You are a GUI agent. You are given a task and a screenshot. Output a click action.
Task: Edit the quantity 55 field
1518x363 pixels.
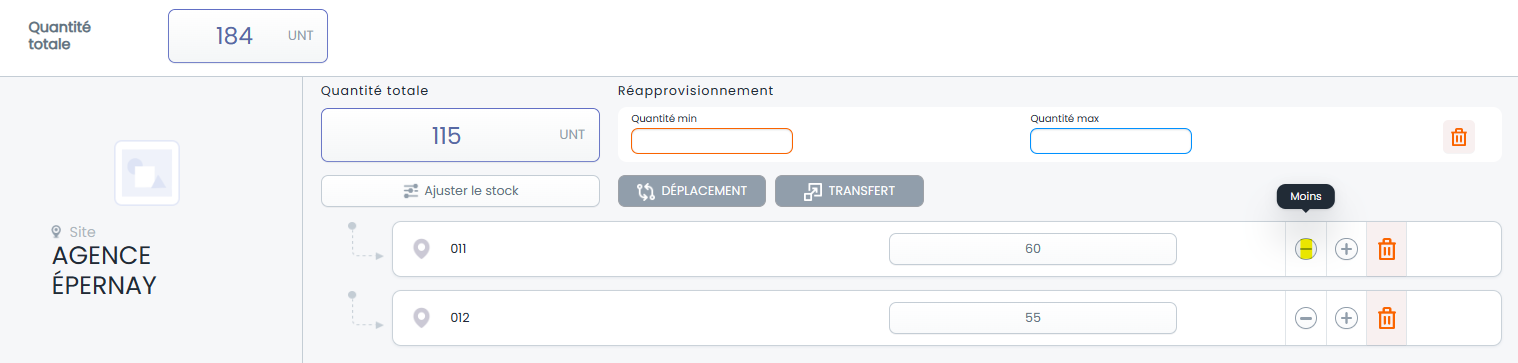click(1033, 318)
